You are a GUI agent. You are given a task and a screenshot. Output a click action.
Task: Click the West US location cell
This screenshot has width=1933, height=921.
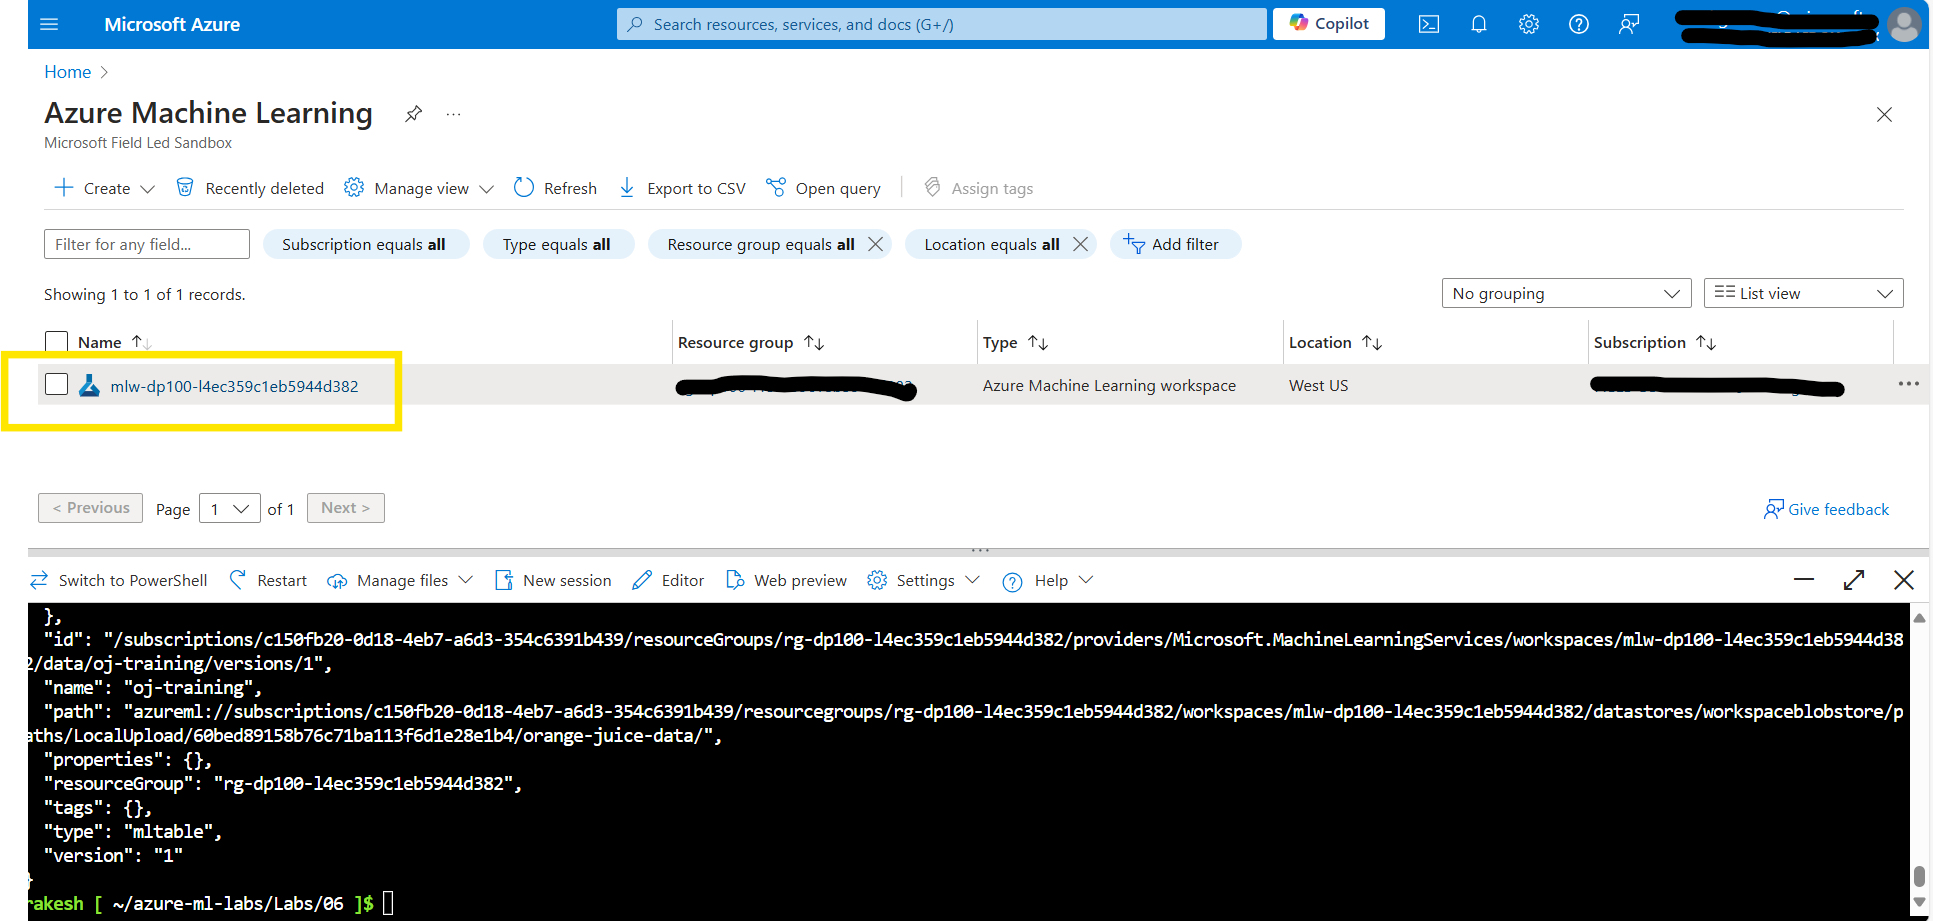point(1318,385)
